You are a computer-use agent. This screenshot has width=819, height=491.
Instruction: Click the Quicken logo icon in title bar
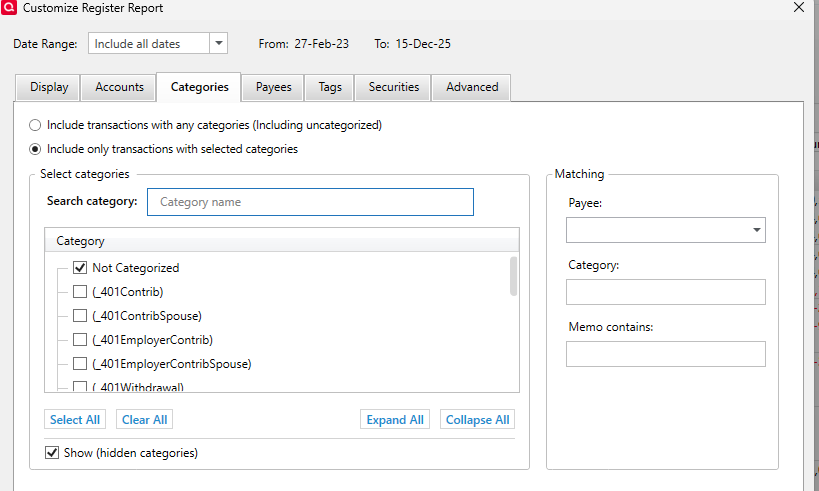8,8
